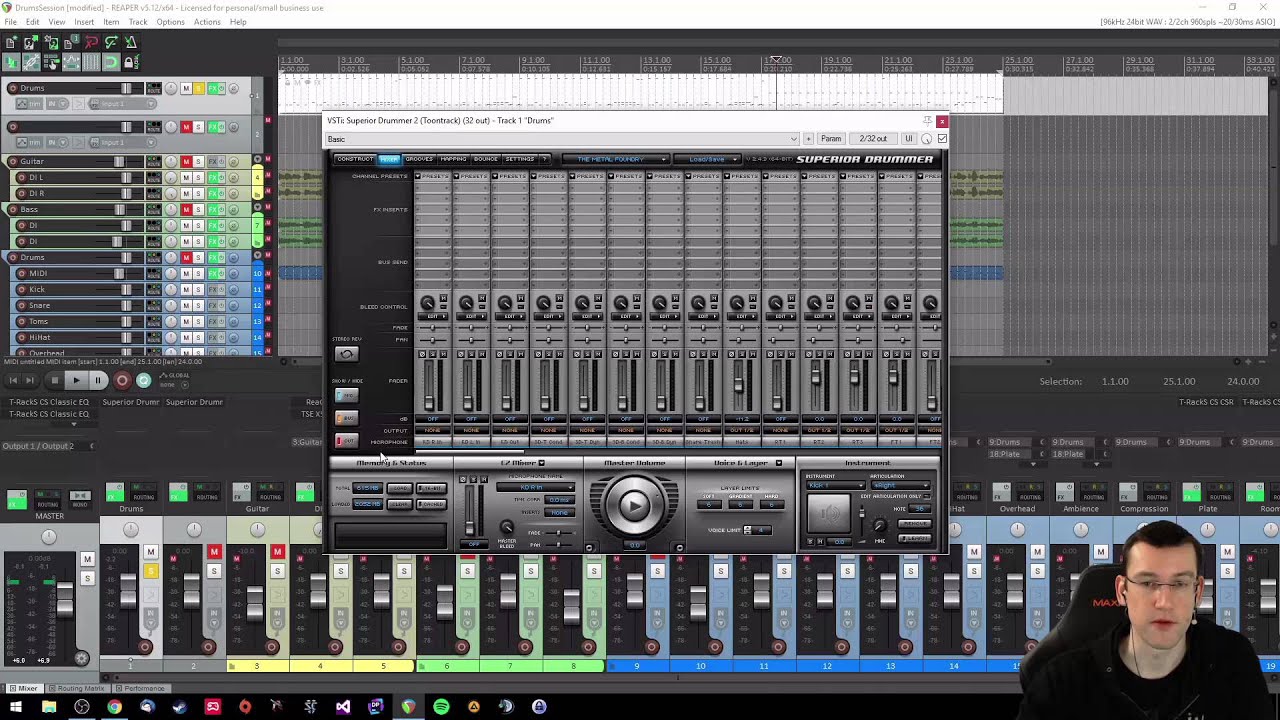Solo the MIDI track
The height and width of the screenshot is (720, 1280).
[198, 273]
